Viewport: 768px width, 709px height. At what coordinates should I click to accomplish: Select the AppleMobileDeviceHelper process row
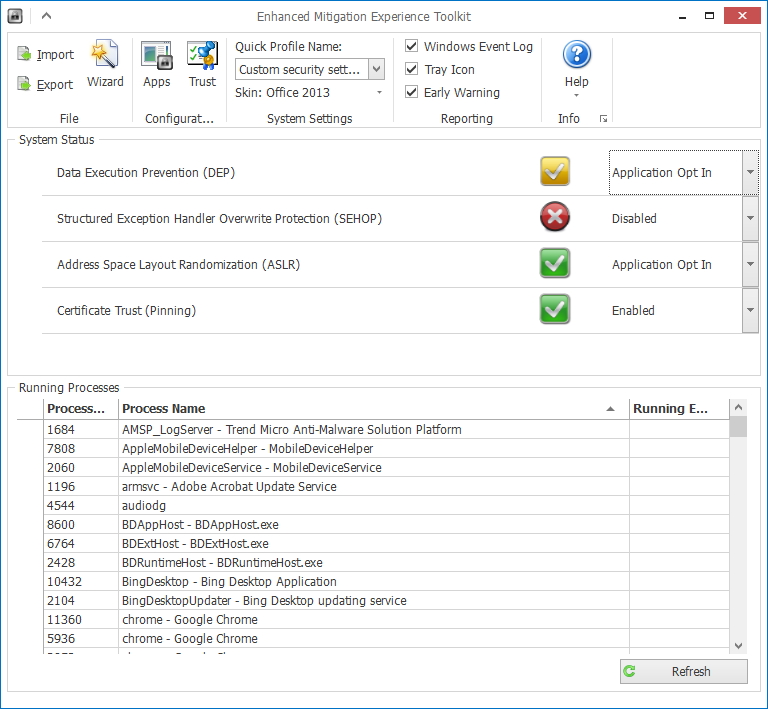[386, 449]
